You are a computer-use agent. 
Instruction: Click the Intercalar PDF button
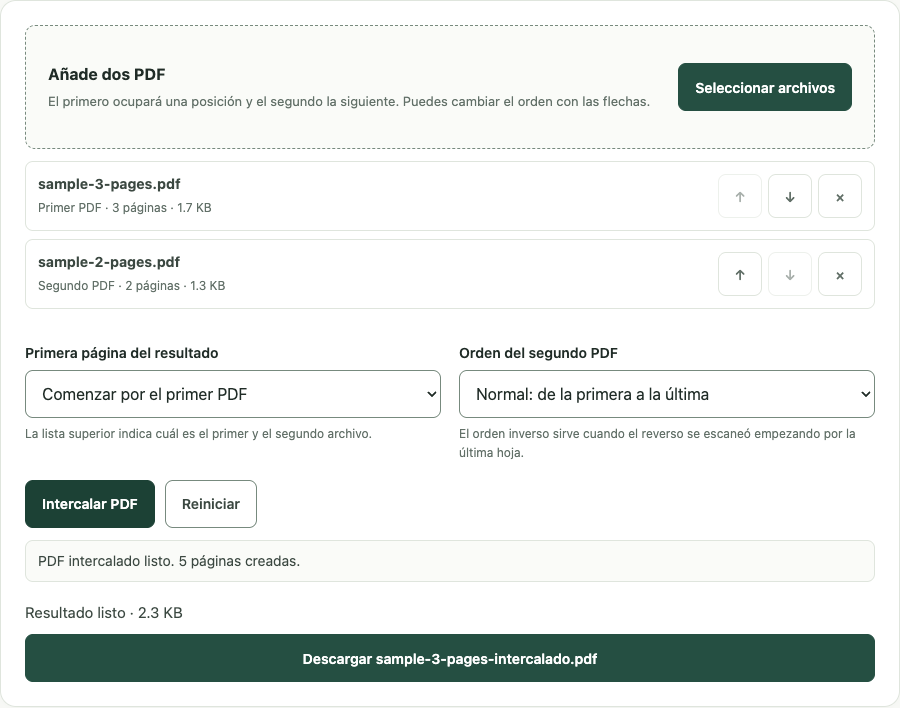(90, 504)
